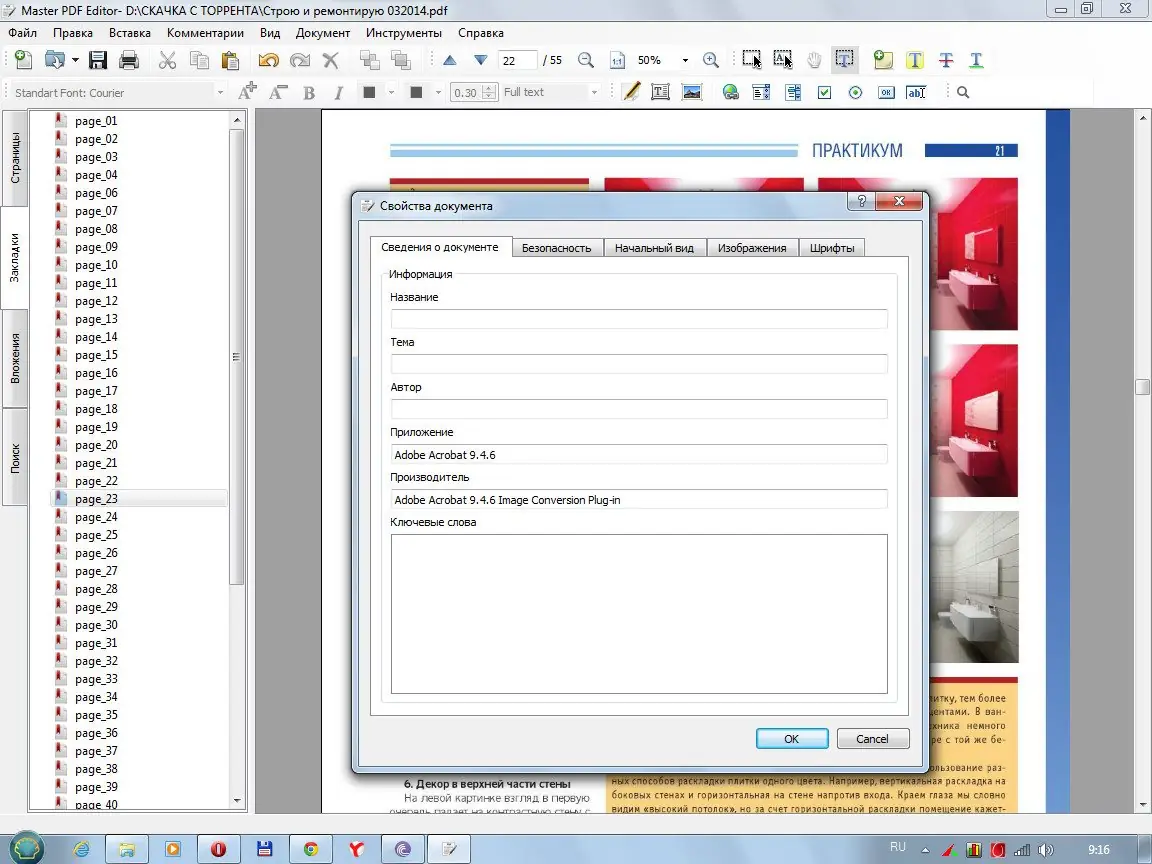Screen dimensions: 1152x864
Task: Select the object selection tool
Action: (x=752, y=60)
